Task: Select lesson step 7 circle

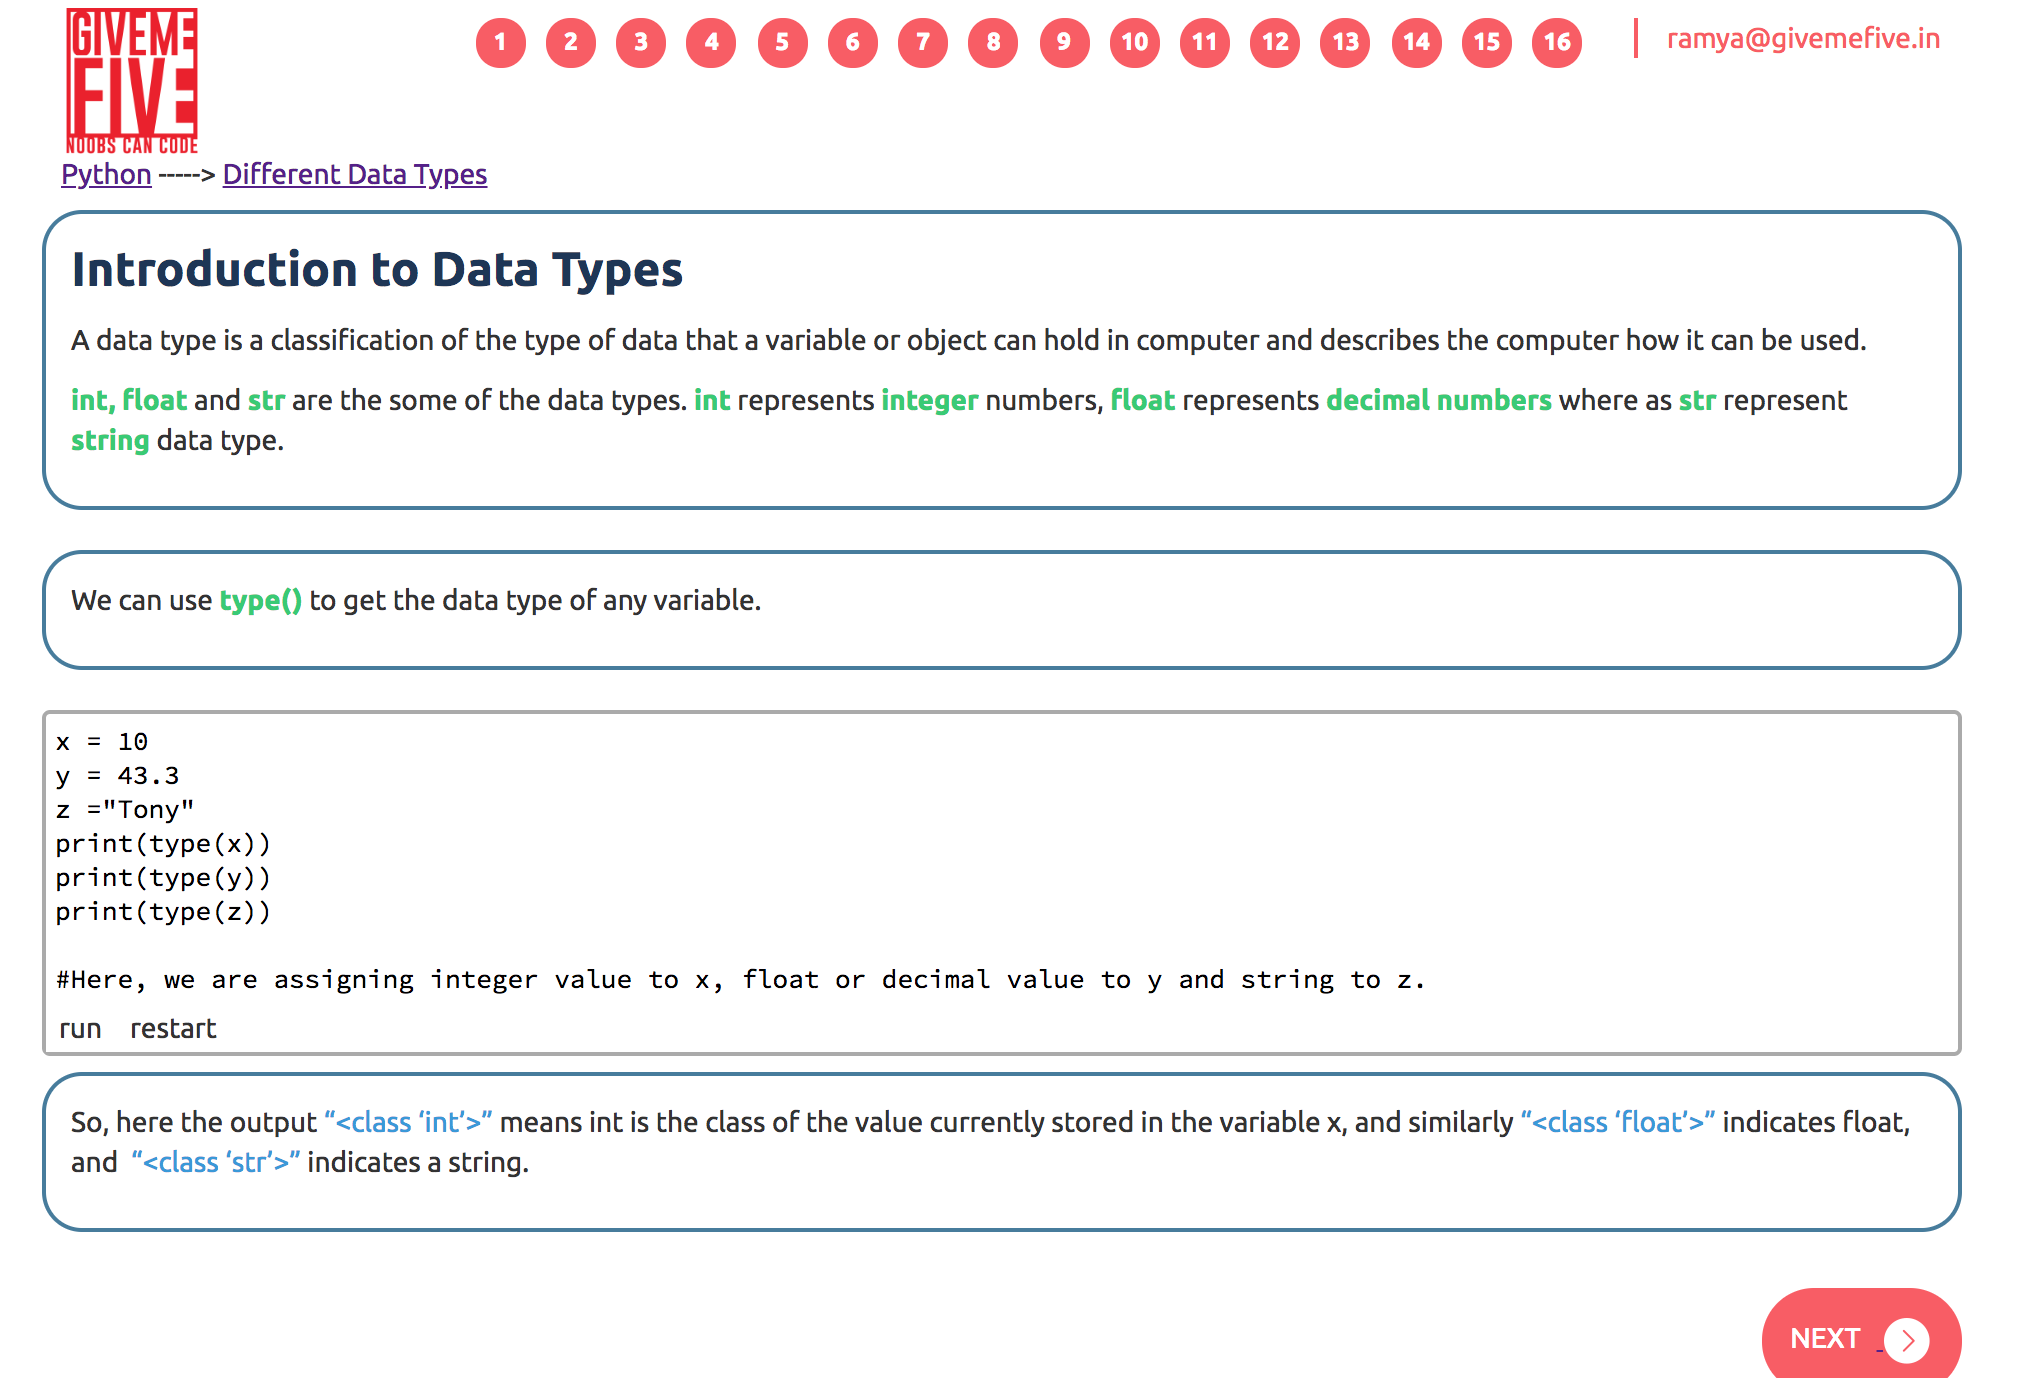Action: click(x=923, y=43)
